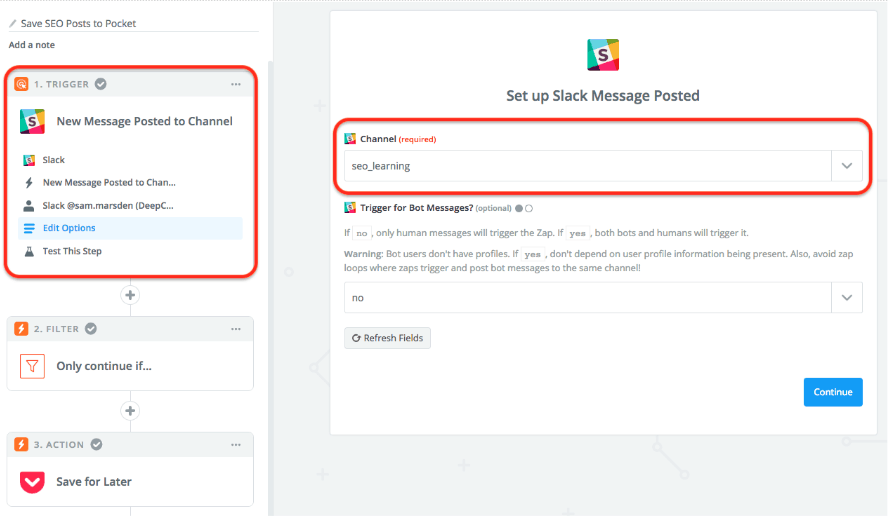Screen dimensions: 888x519
Task: Click the Refresh Fields button
Action: 387,338
